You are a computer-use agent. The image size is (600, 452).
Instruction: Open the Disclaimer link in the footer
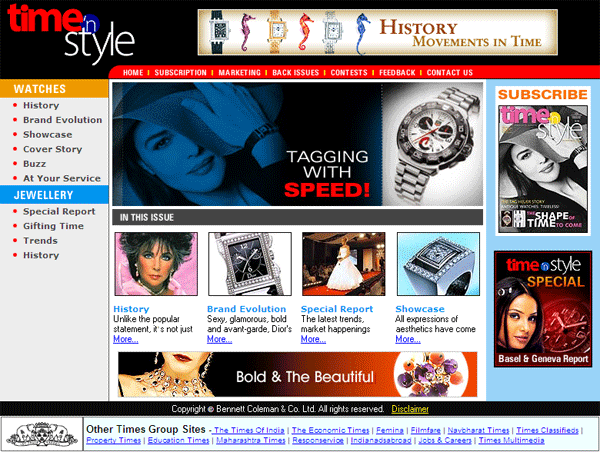click(410, 409)
